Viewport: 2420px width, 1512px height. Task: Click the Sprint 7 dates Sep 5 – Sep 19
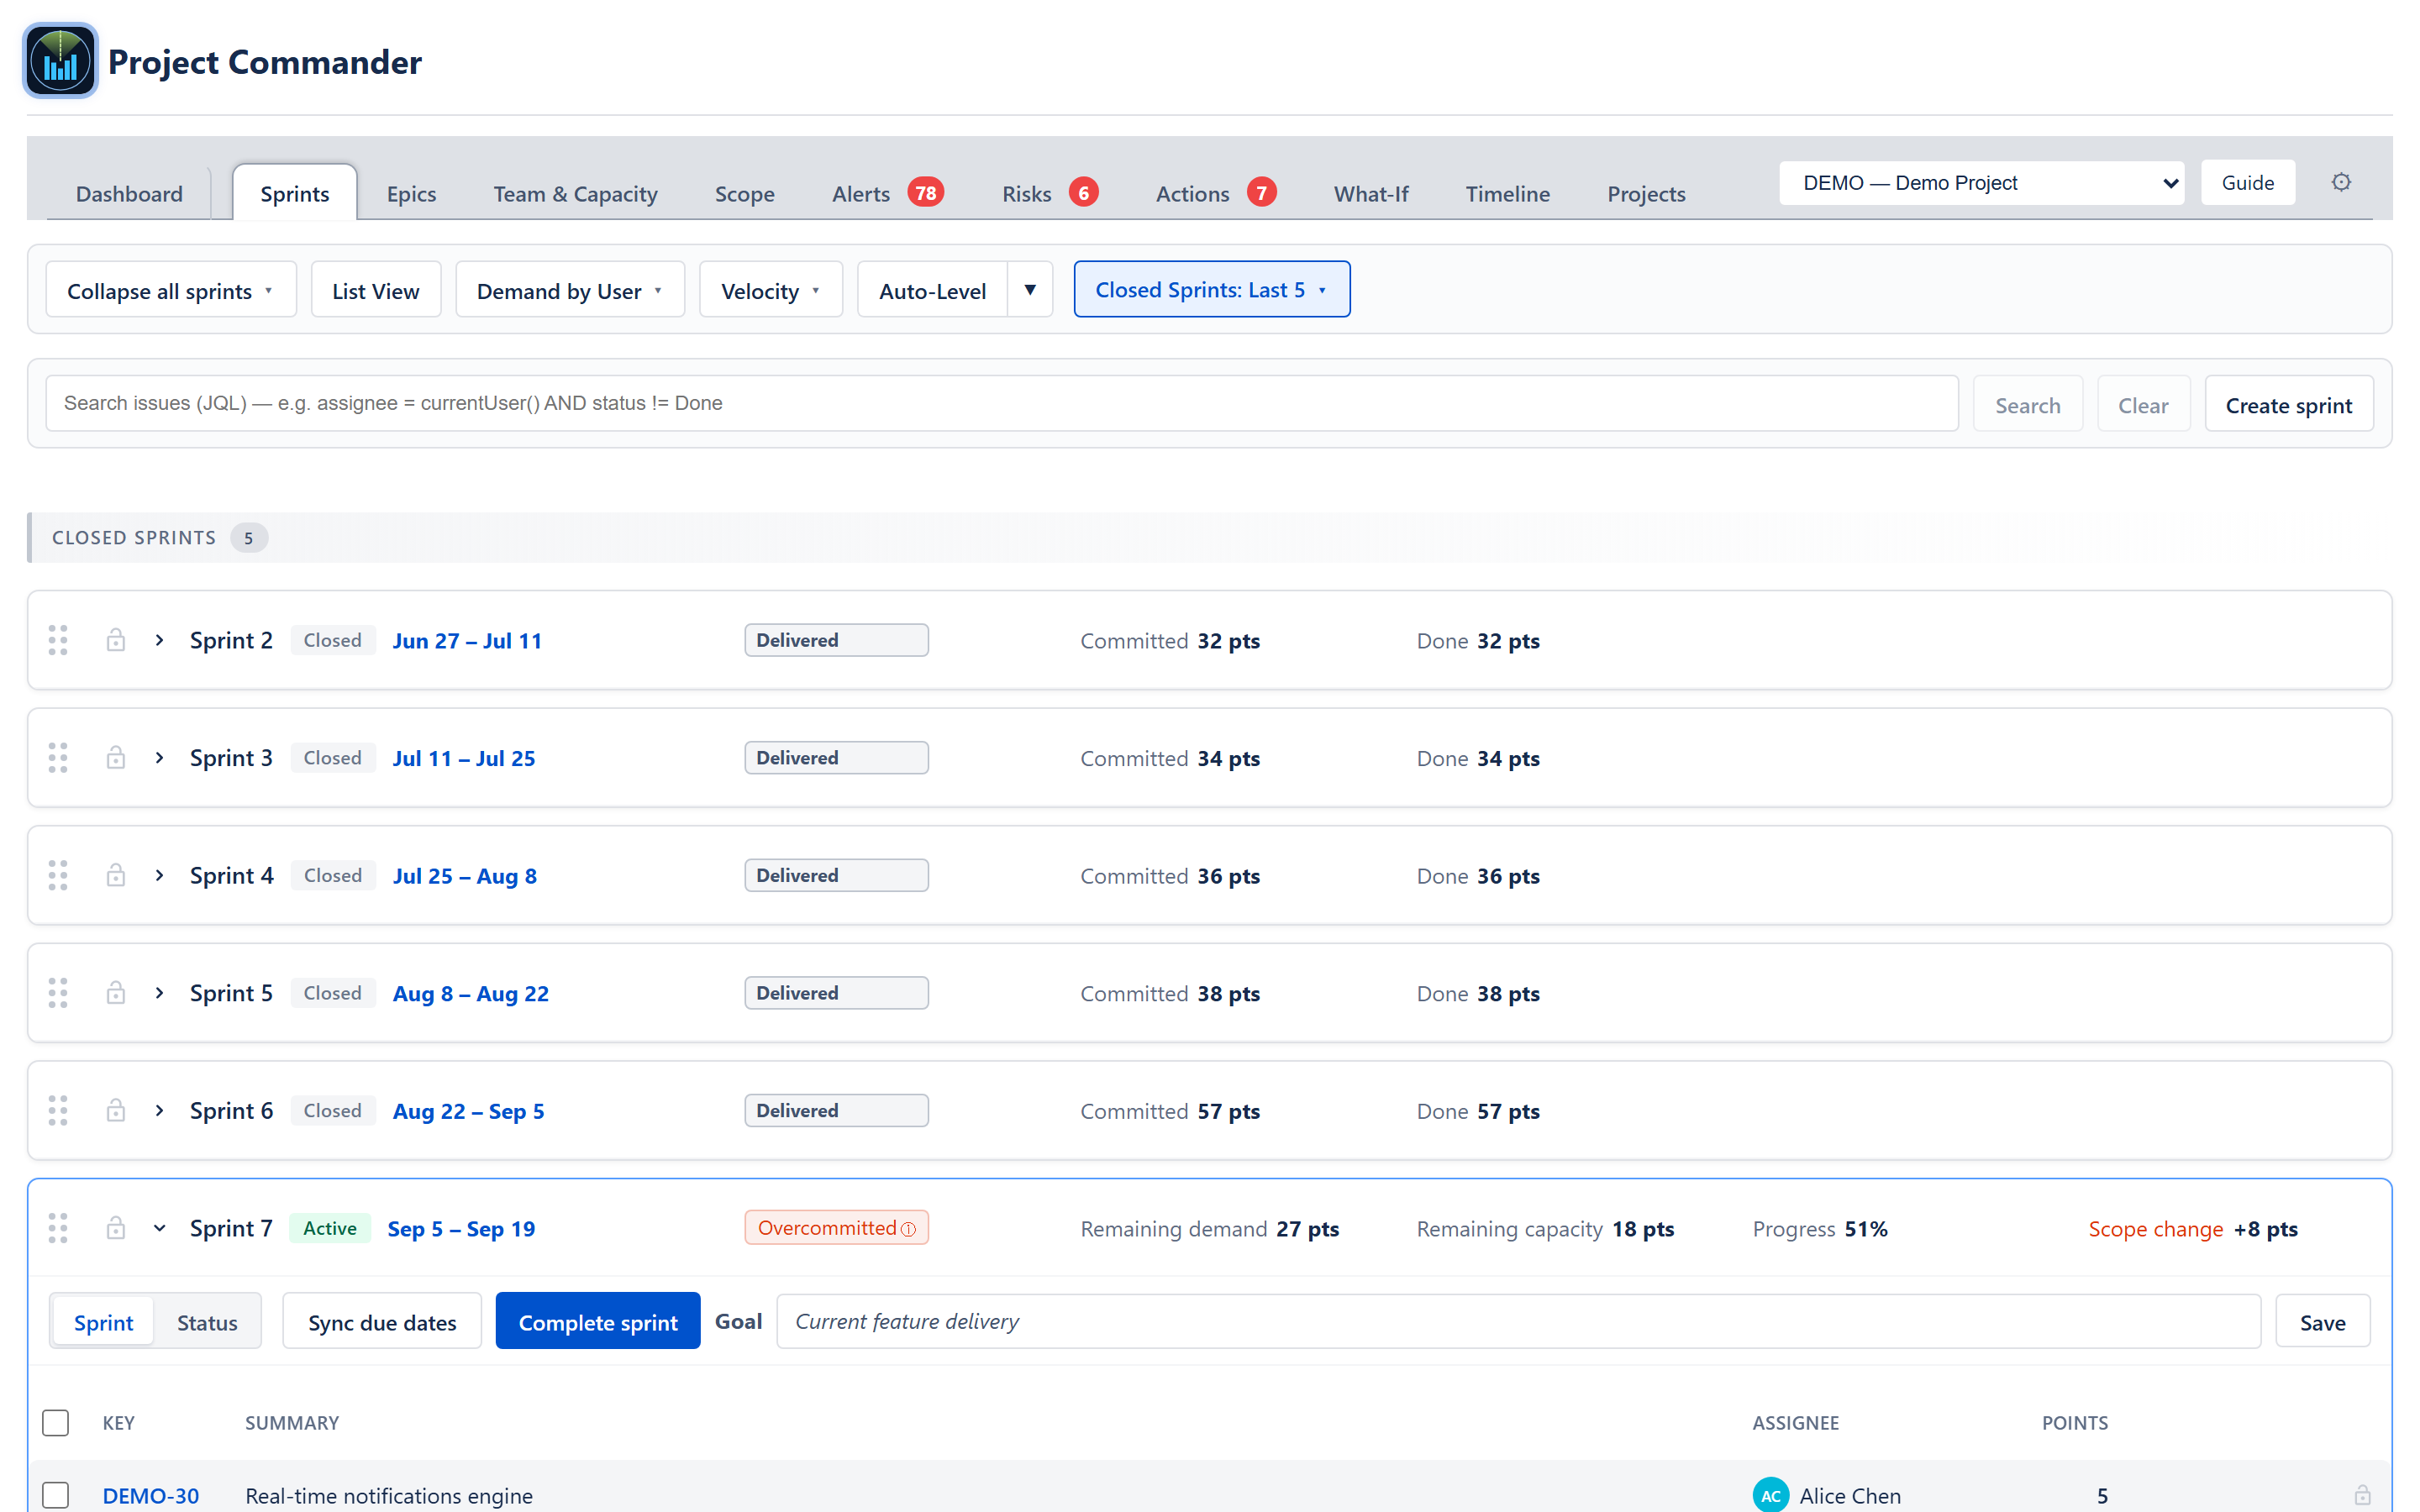coord(461,1228)
